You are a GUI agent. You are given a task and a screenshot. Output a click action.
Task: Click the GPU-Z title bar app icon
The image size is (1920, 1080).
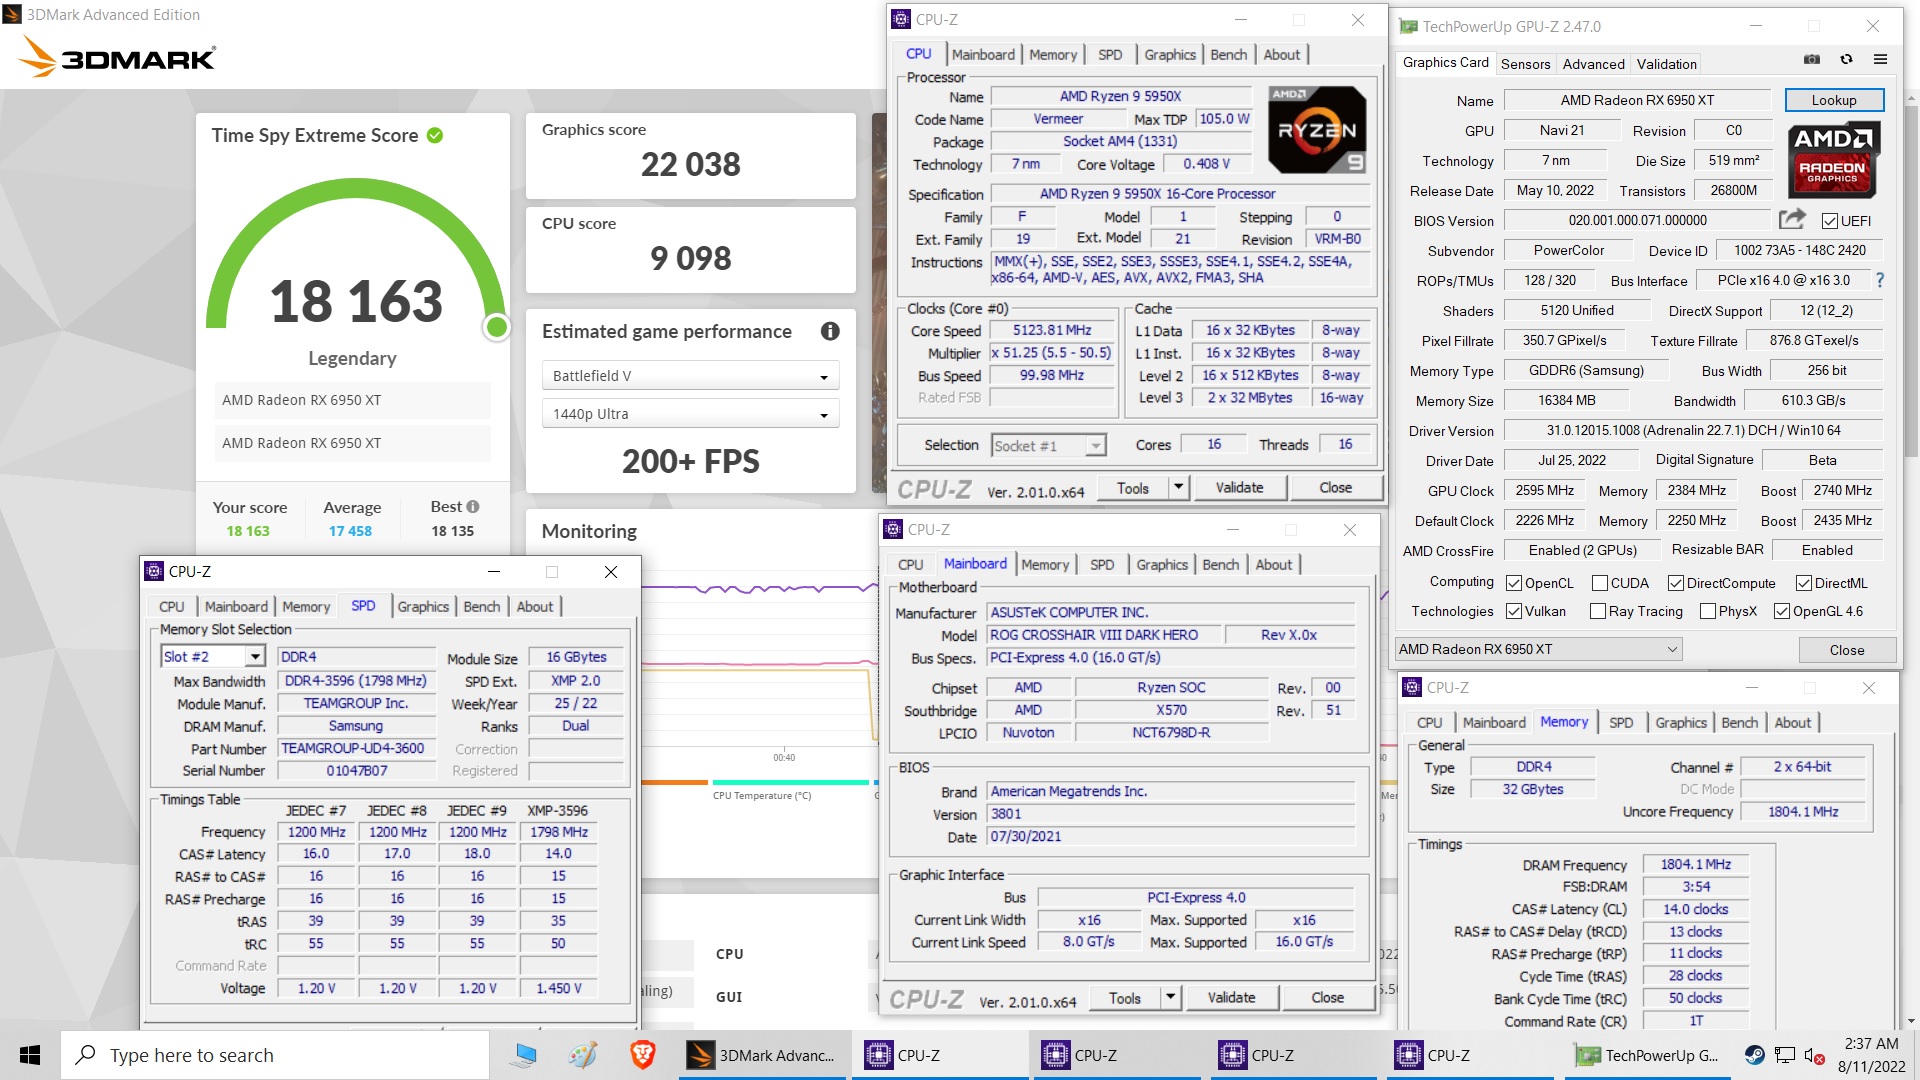tap(1408, 27)
